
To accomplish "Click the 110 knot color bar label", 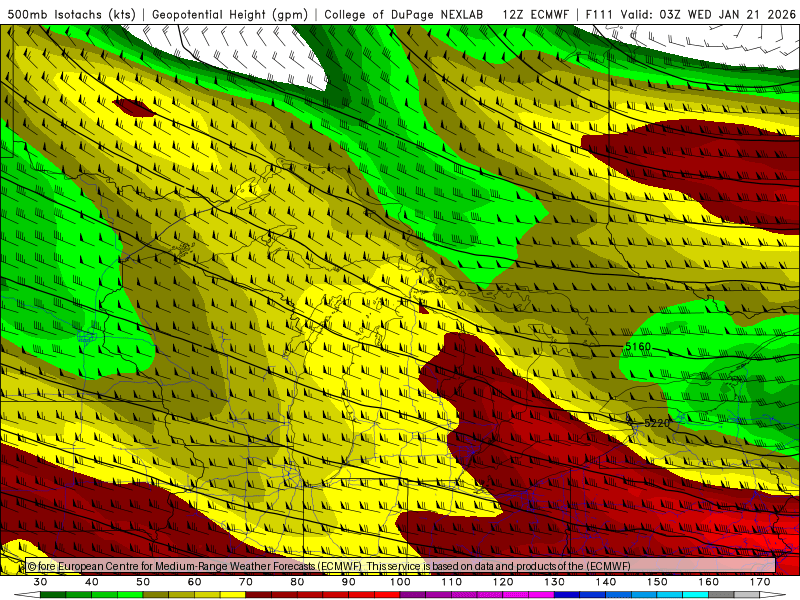I will click(x=452, y=582).
